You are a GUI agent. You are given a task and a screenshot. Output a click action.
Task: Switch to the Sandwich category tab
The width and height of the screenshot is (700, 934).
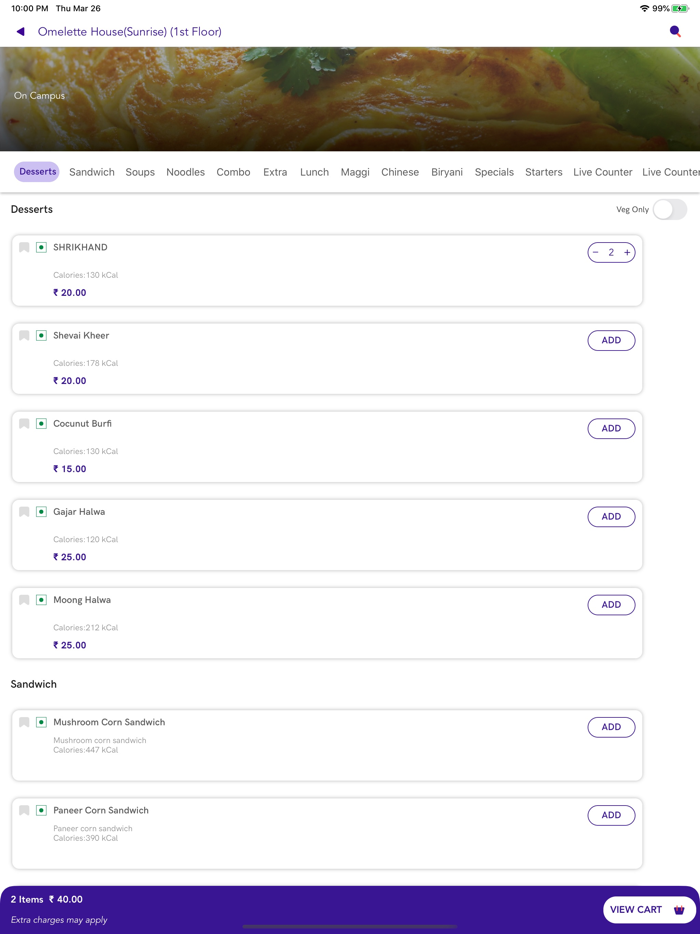(x=92, y=172)
